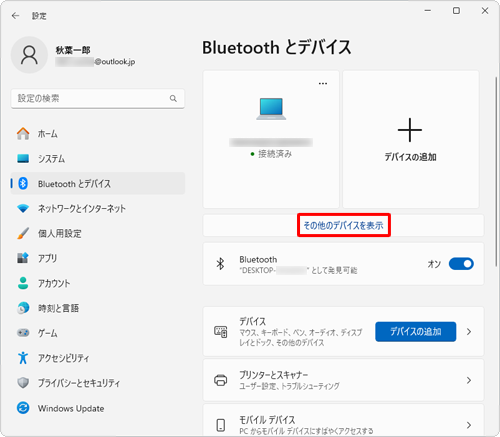This screenshot has height=437, width=500.
Task: Click the phone icon in モバイル デバイス row
Action: coord(221,425)
